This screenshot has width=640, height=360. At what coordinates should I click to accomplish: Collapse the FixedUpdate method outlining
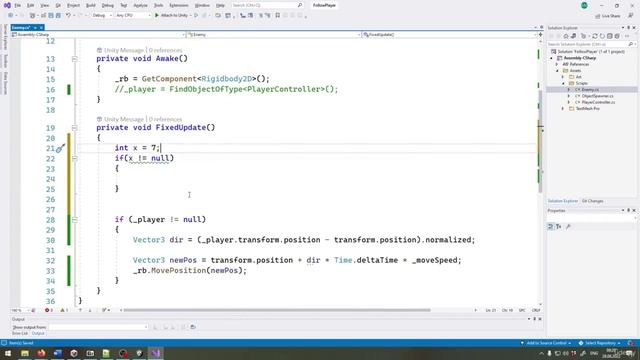tap(74, 128)
